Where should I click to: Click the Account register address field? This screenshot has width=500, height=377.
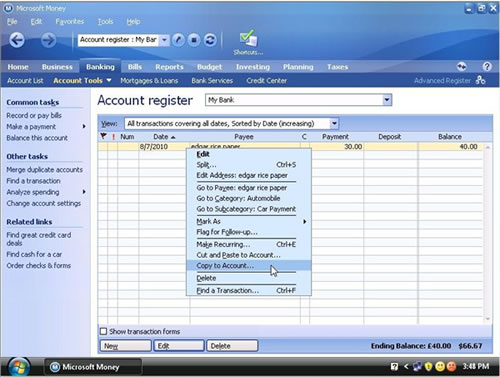pyautogui.click(x=119, y=40)
